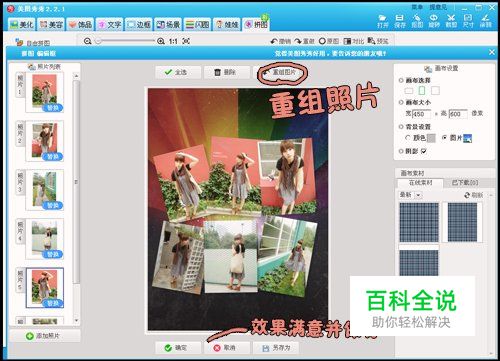Click the 全选 select-all button

178,72
